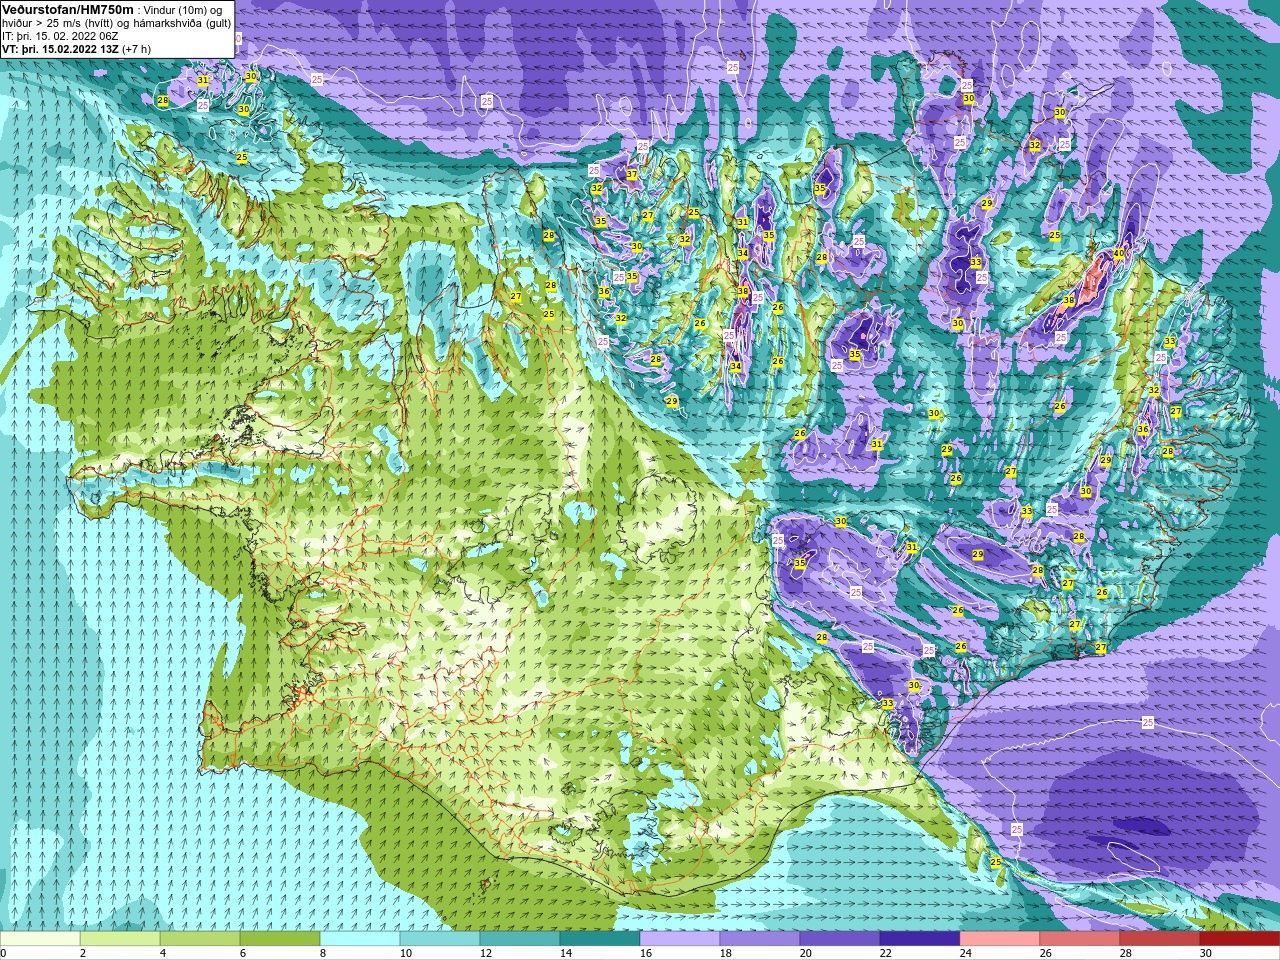Select the above-30 m/s dark red legend swatch
The image size is (1280, 960).
(1240, 939)
